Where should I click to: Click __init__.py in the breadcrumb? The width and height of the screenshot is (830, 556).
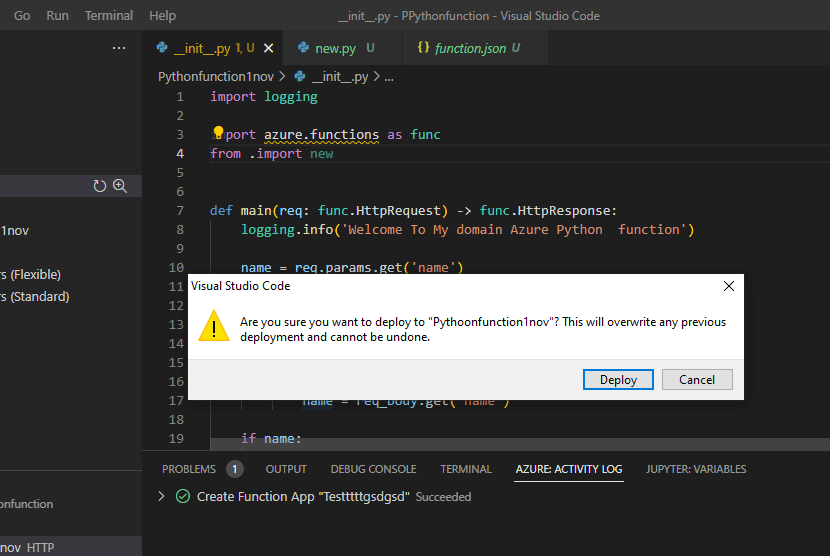pos(339,77)
